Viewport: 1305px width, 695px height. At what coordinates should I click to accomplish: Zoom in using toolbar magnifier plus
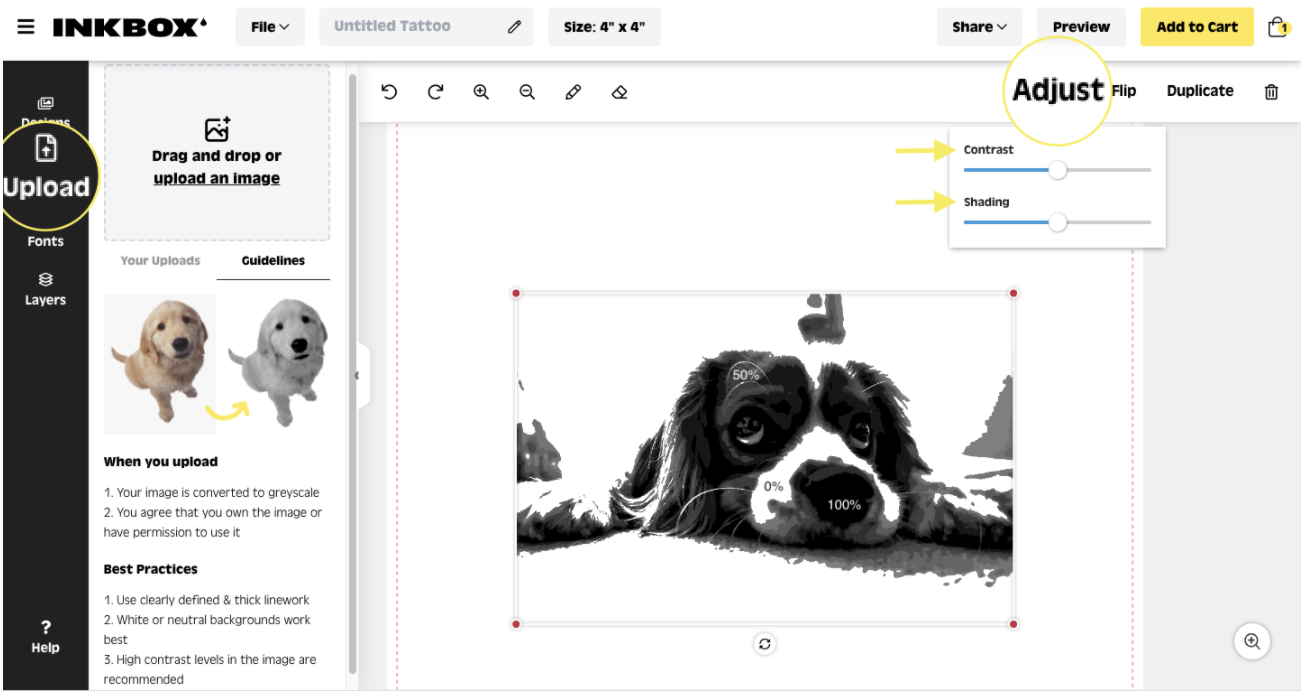(x=481, y=92)
